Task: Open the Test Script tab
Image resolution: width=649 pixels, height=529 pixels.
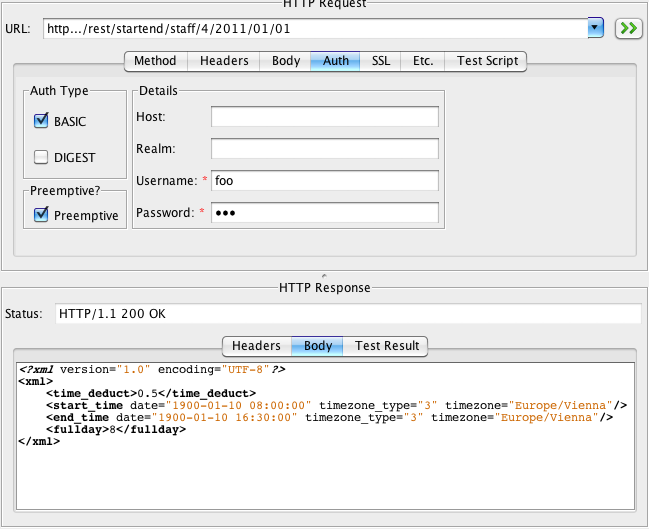Action: point(487,61)
